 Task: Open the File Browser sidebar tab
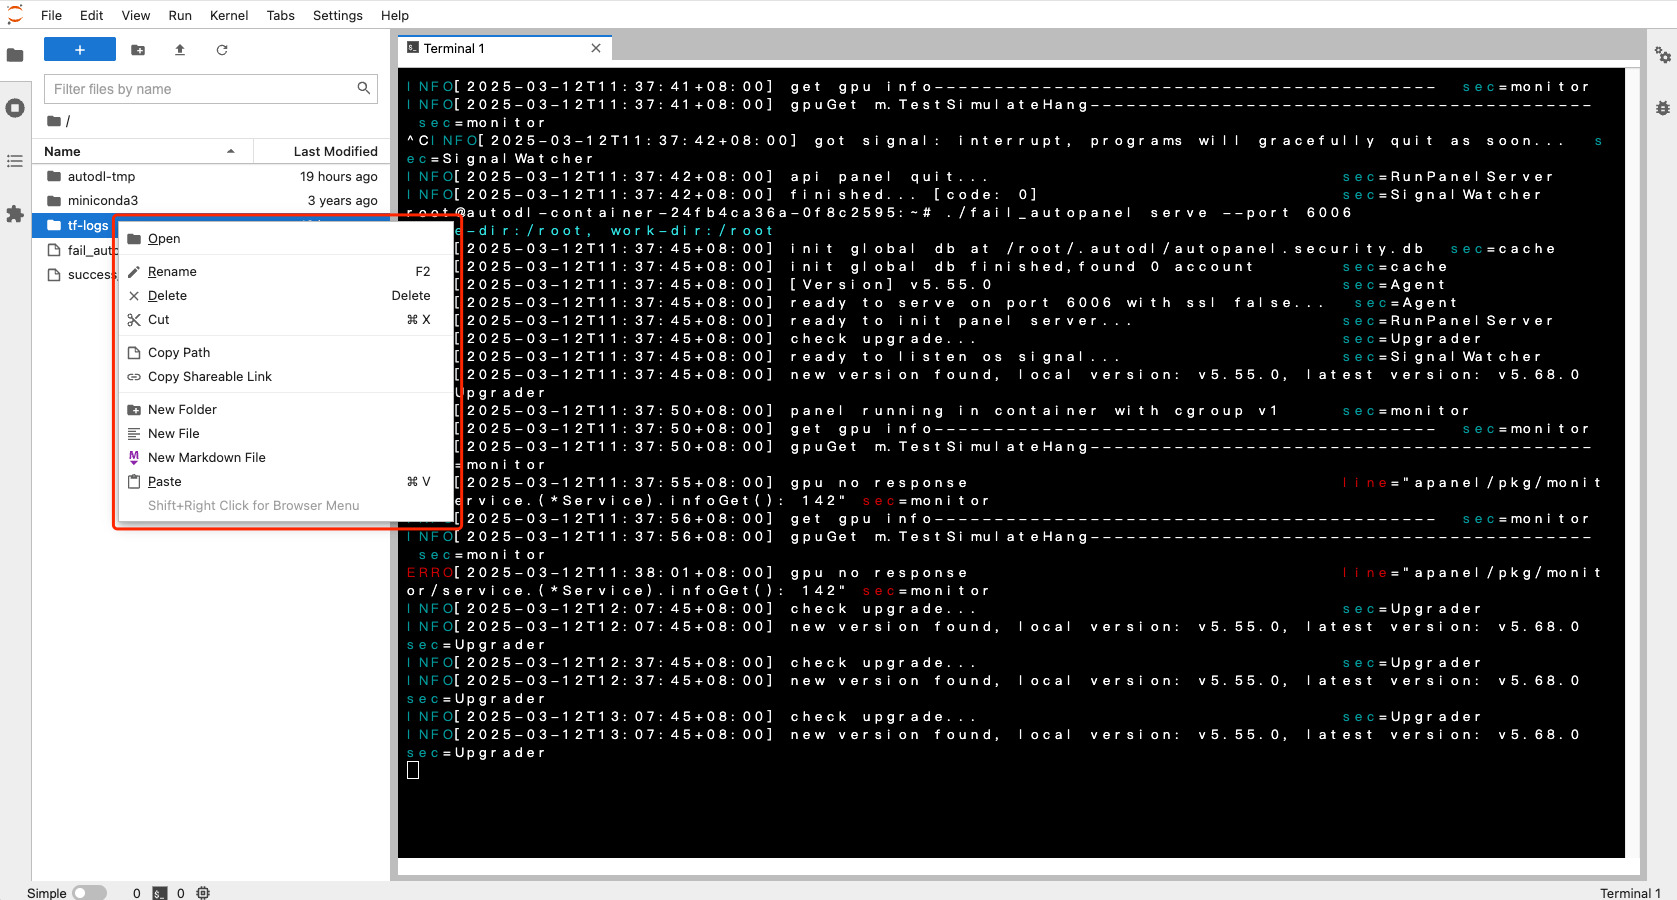15,55
